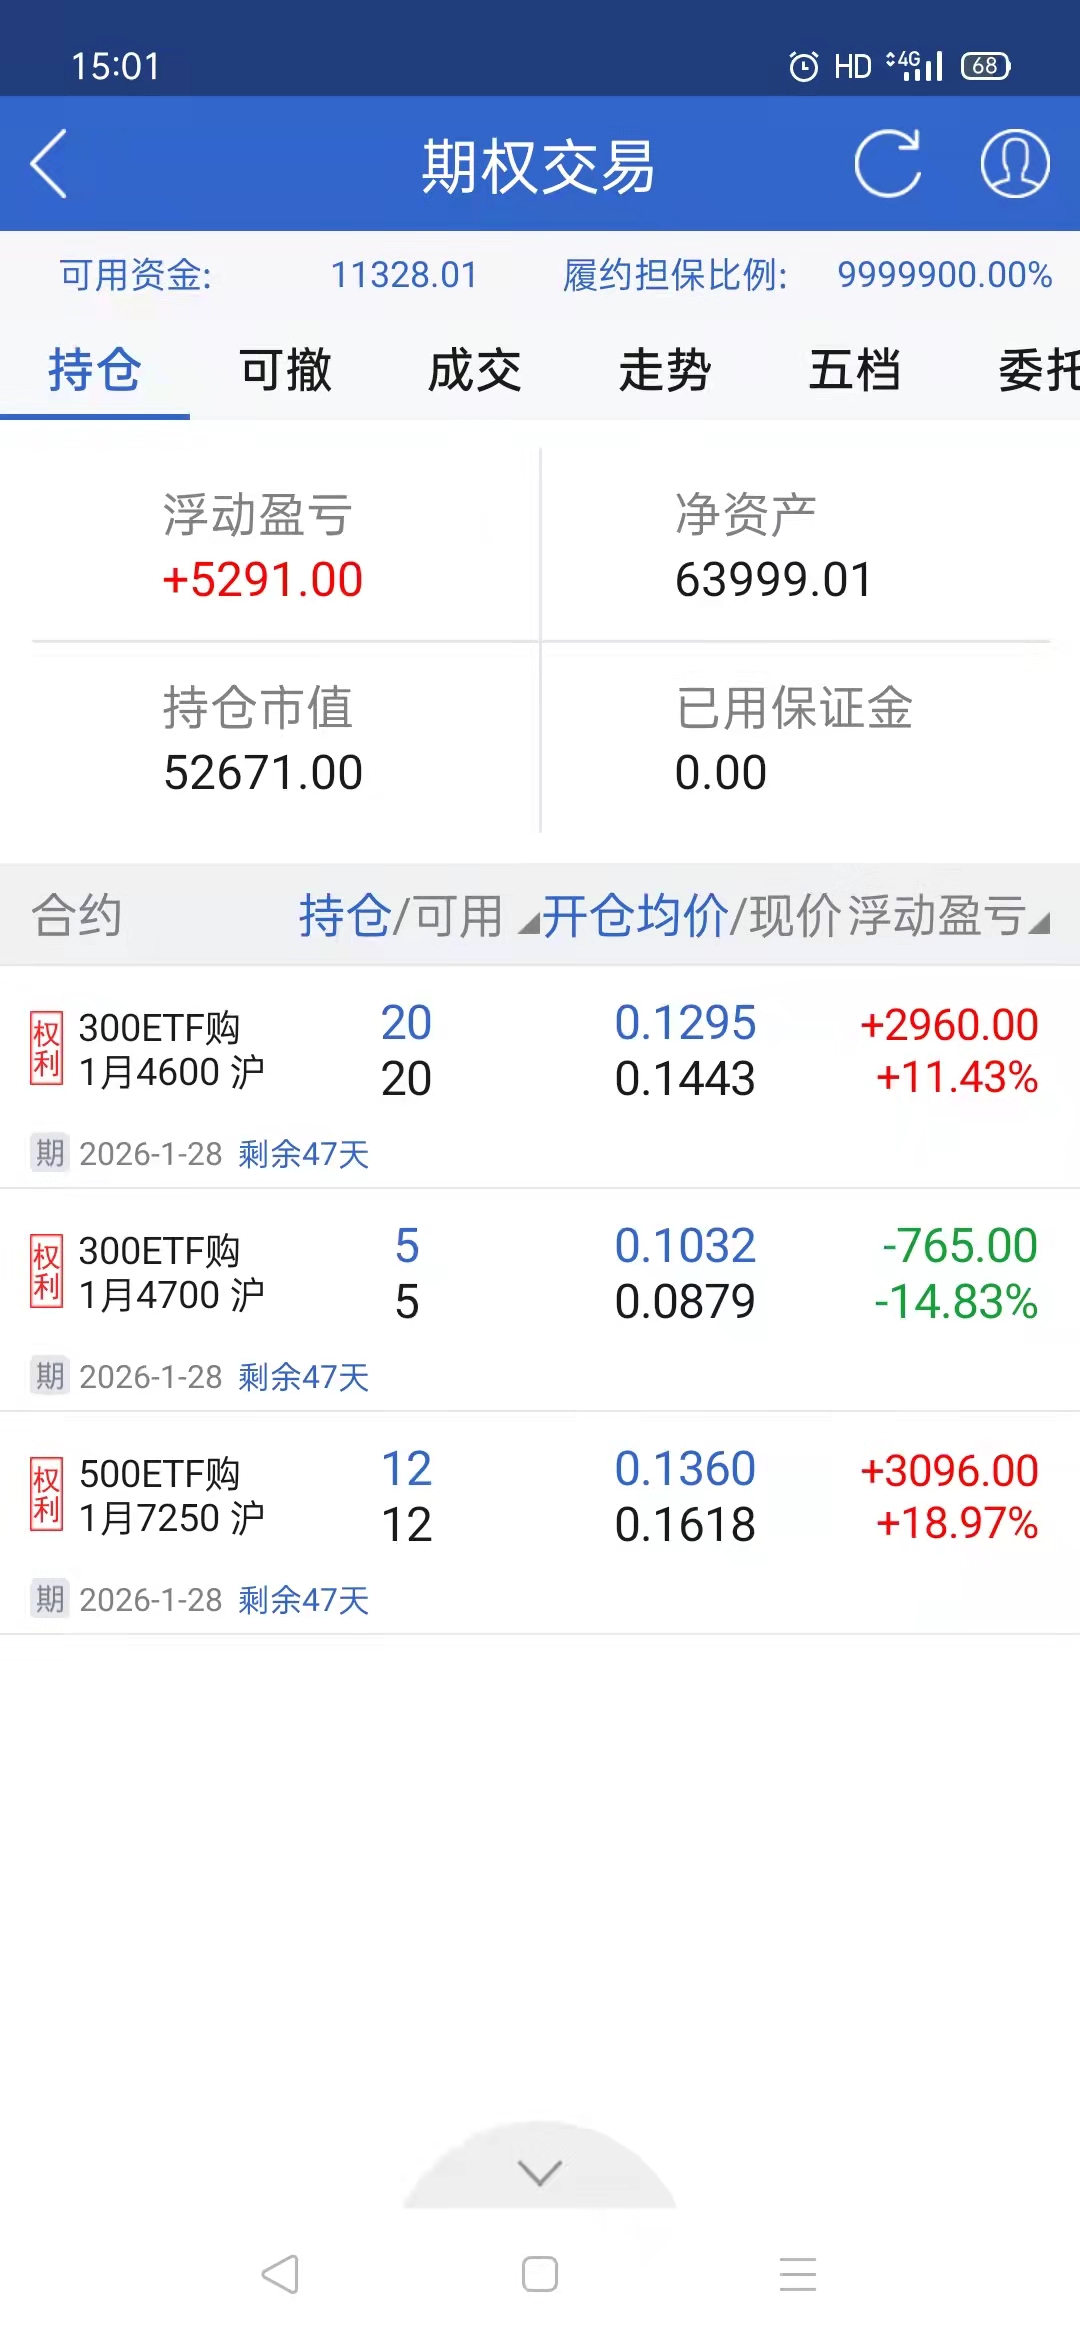
Task: Switch column to 开仓均价 display
Action: click(x=635, y=915)
